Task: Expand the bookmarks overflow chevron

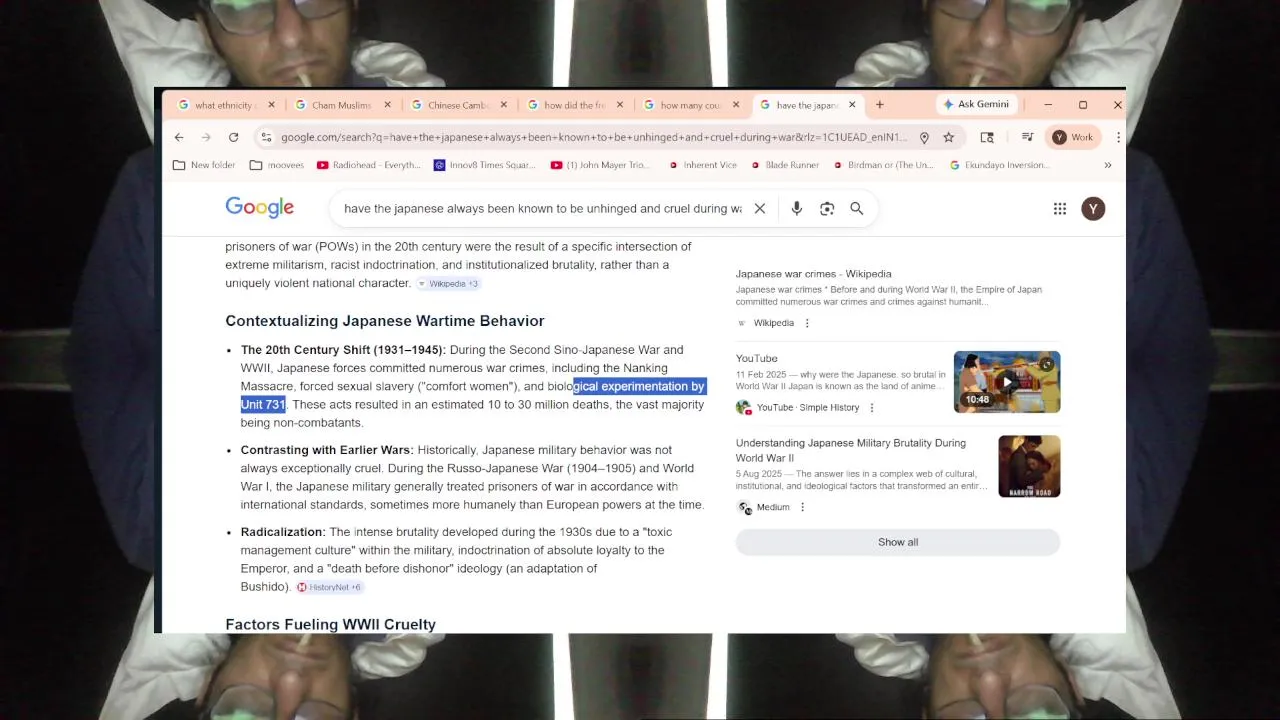Action: (1107, 165)
